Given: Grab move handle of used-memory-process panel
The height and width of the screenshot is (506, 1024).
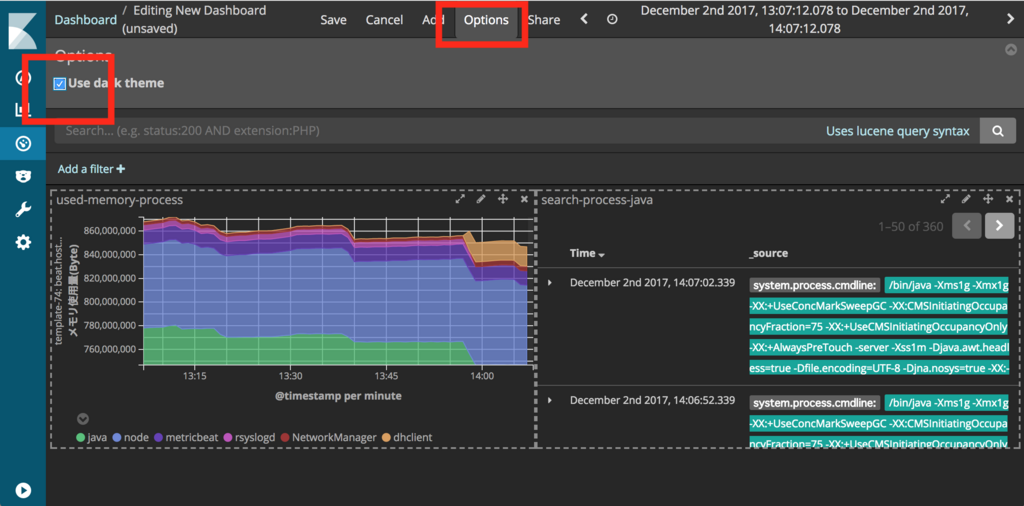Looking at the screenshot, I should pos(503,199).
